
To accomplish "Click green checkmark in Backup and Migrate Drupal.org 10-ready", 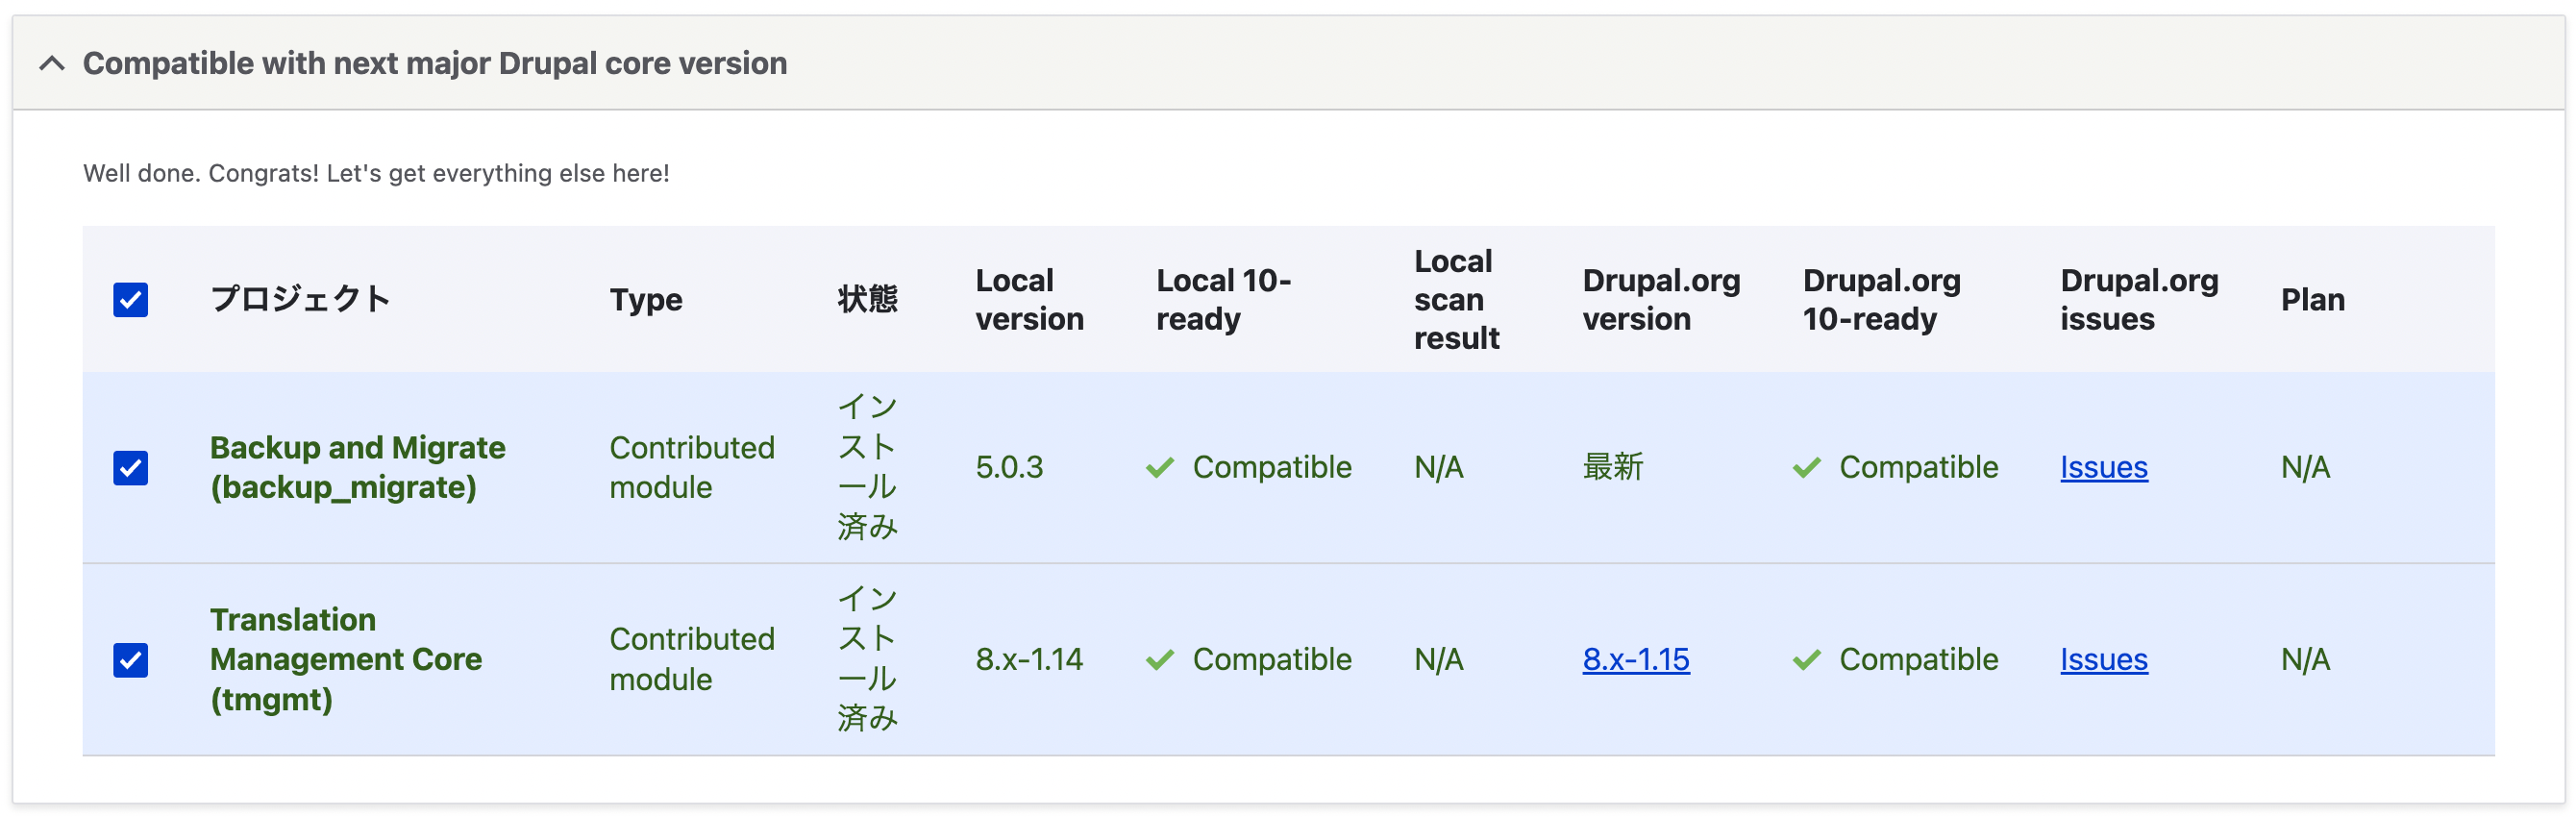I will (1807, 467).
